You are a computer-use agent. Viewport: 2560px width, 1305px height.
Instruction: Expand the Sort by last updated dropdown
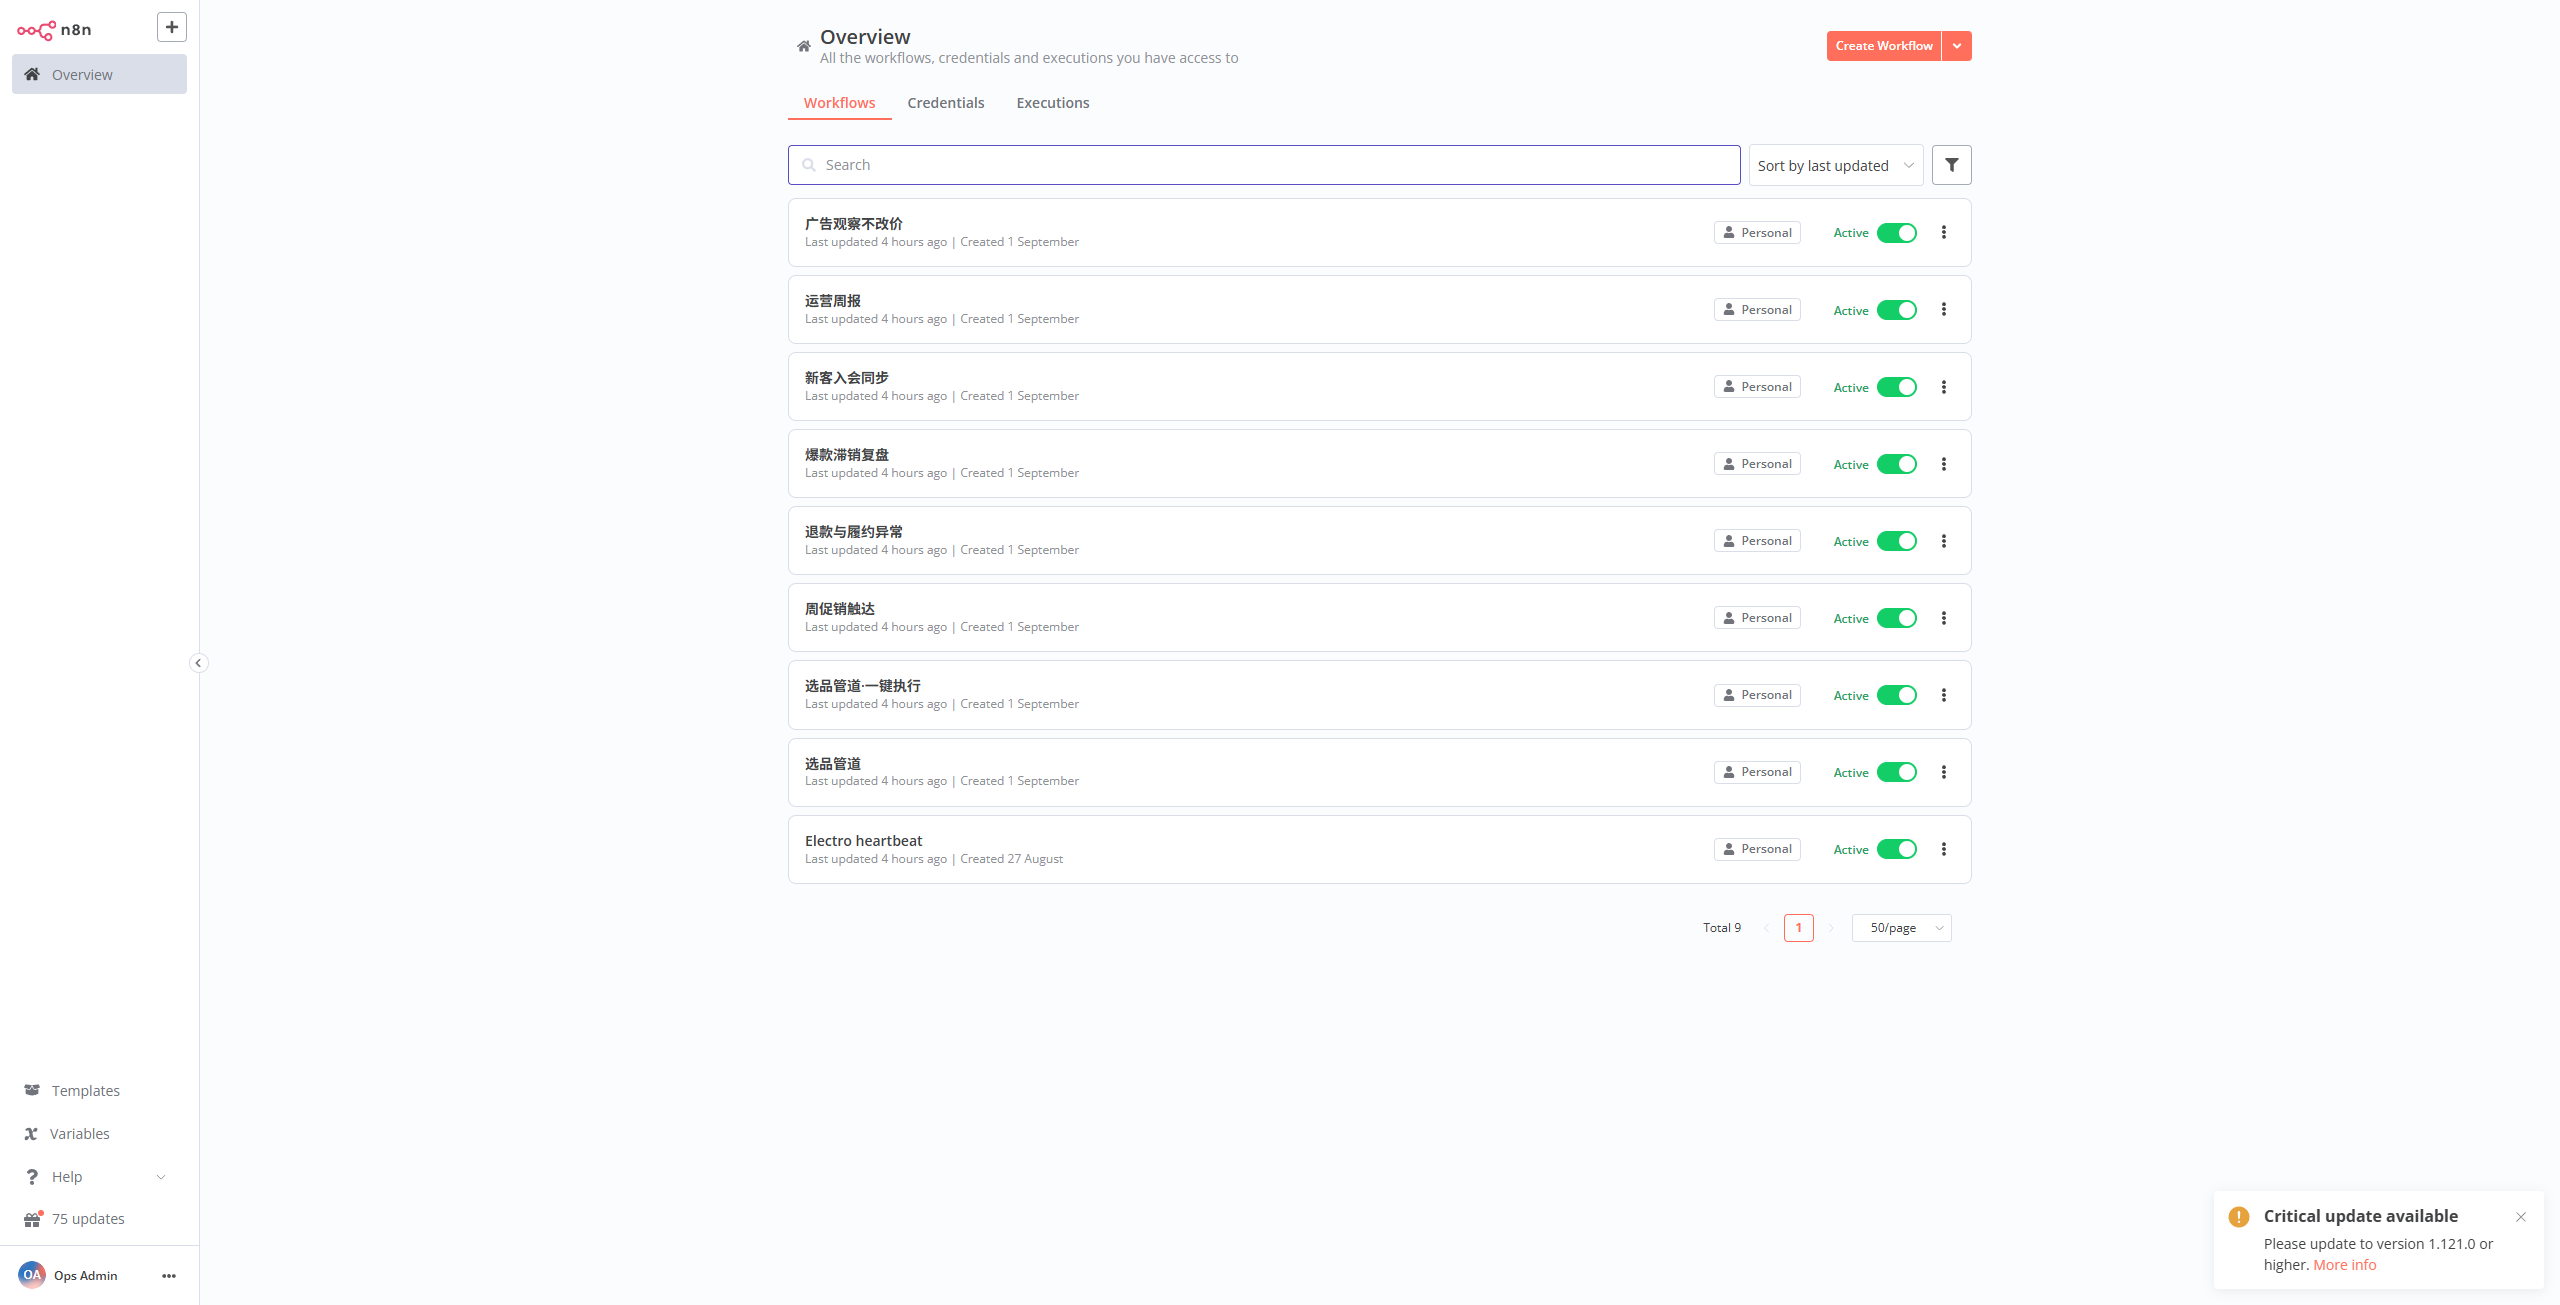click(1836, 165)
